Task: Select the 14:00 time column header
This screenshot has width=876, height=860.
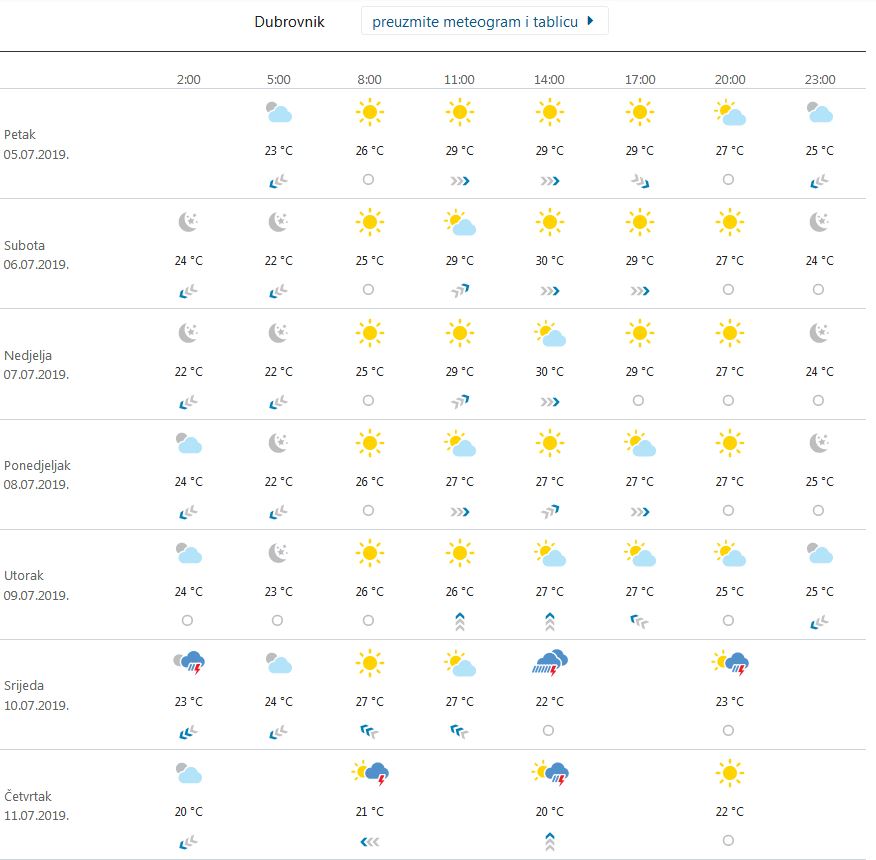Action: pos(549,79)
